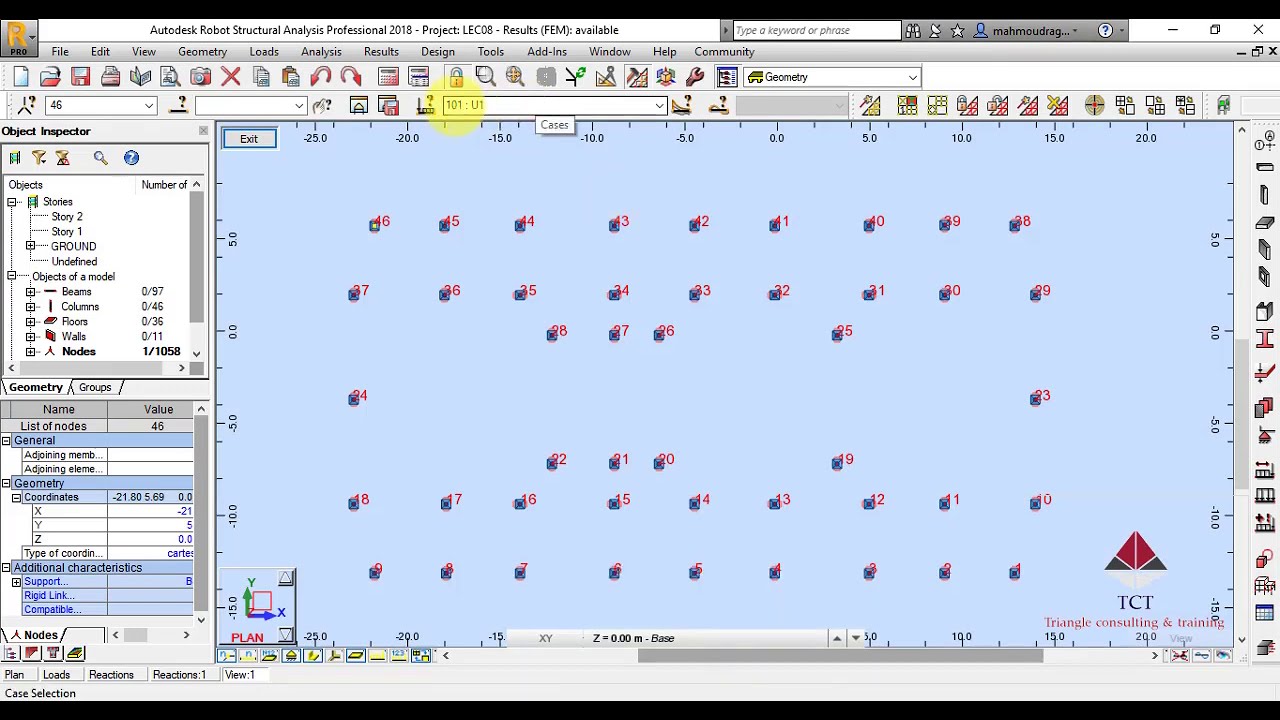Open the Analysis menu

[x=321, y=51]
